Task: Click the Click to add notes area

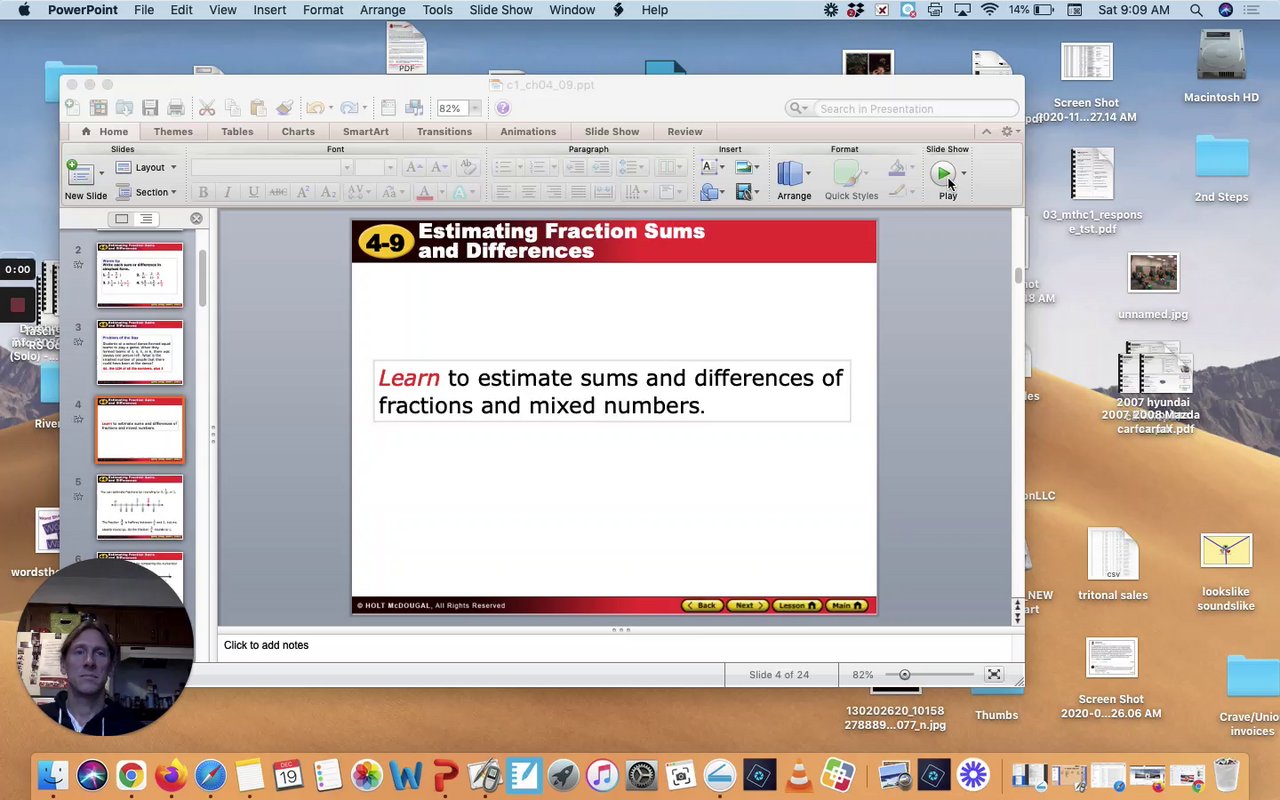Action: (x=620, y=646)
